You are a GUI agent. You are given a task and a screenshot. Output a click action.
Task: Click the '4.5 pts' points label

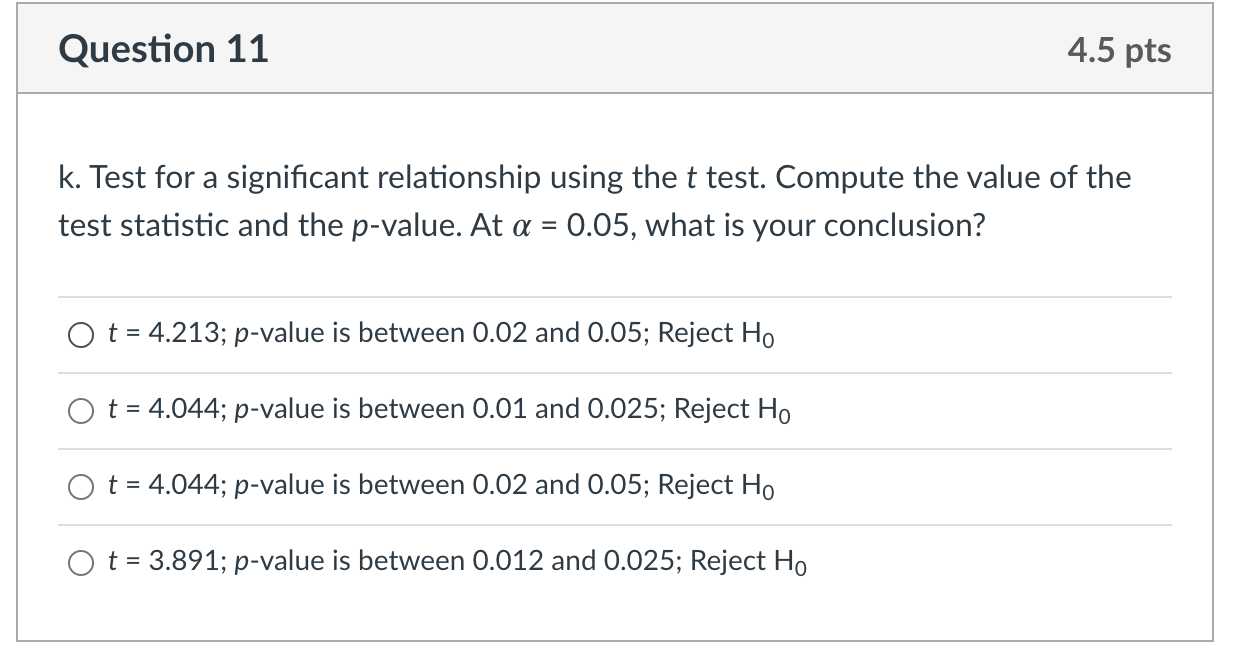(1118, 51)
